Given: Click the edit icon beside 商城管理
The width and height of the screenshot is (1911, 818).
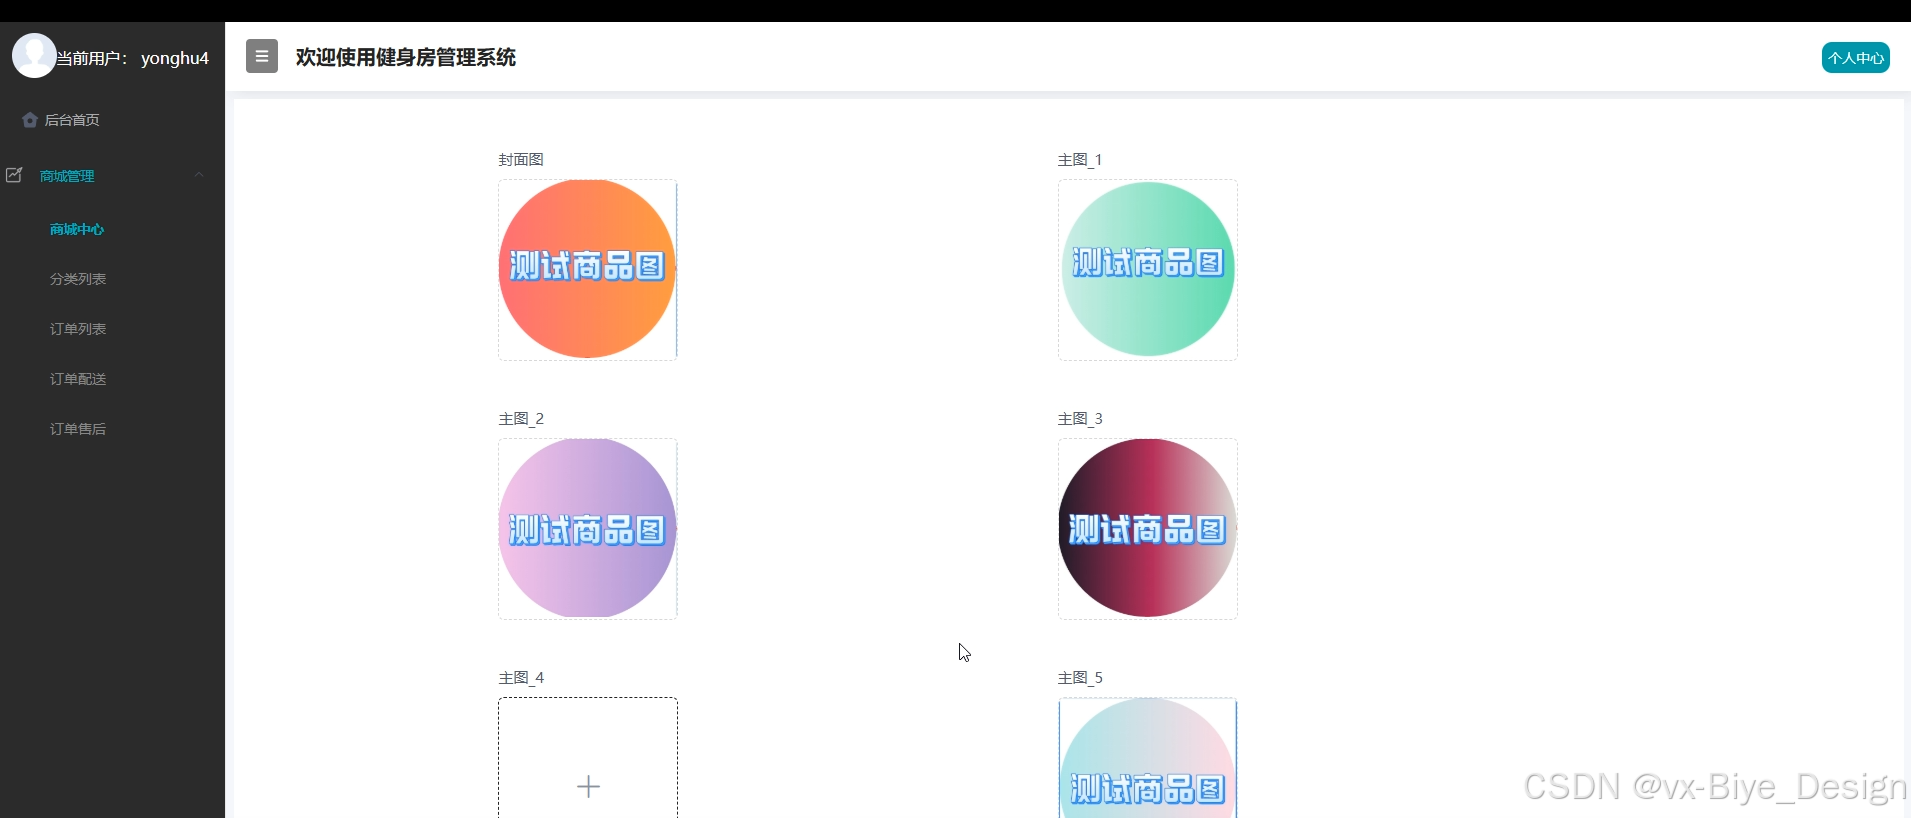Looking at the screenshot, I should (14, 175).
